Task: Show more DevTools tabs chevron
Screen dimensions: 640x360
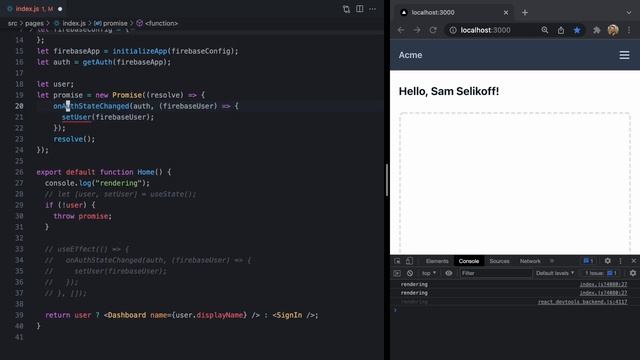Action: [552, 261]
